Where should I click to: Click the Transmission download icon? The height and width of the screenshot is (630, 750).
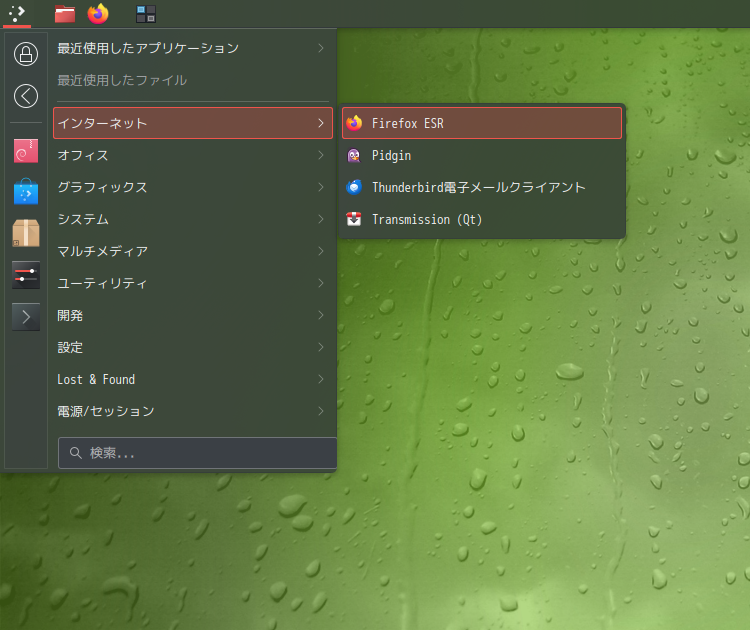click(x=354, y=219)
